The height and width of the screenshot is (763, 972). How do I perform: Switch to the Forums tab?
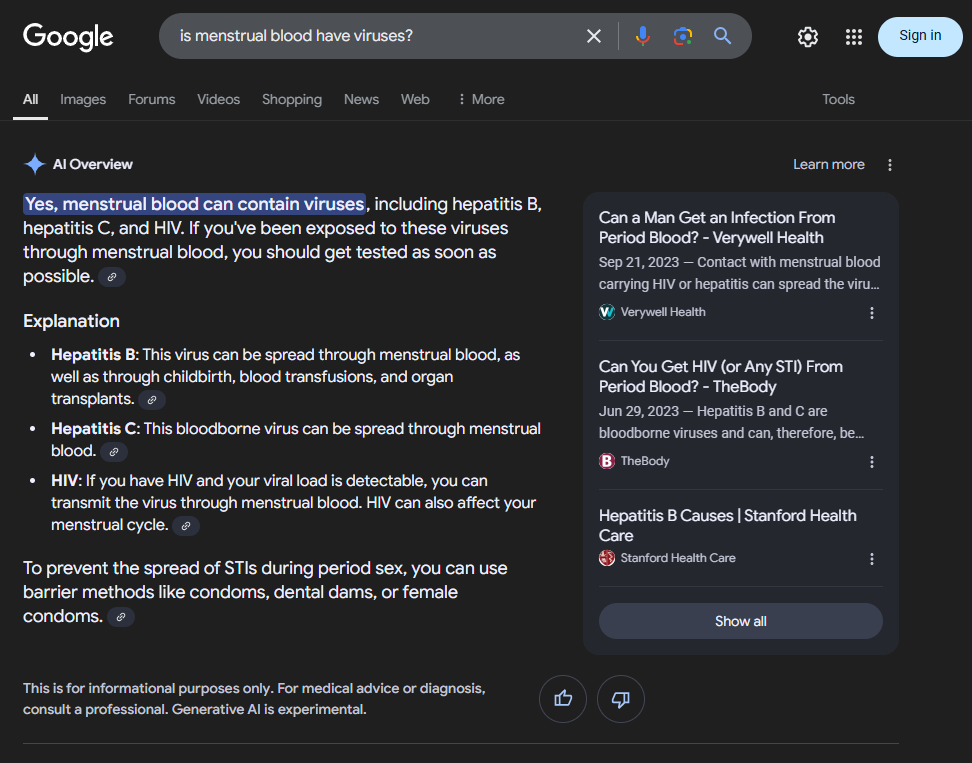152,99
